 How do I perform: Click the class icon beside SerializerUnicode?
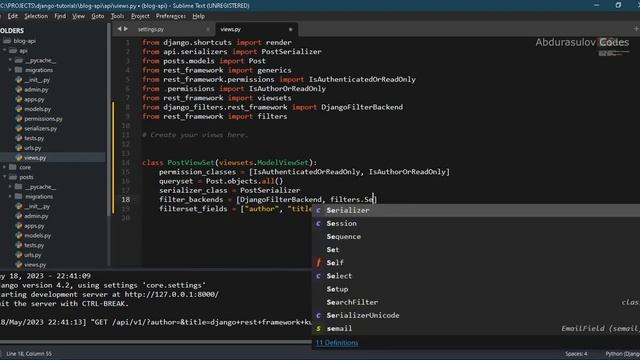click(318, 316)
